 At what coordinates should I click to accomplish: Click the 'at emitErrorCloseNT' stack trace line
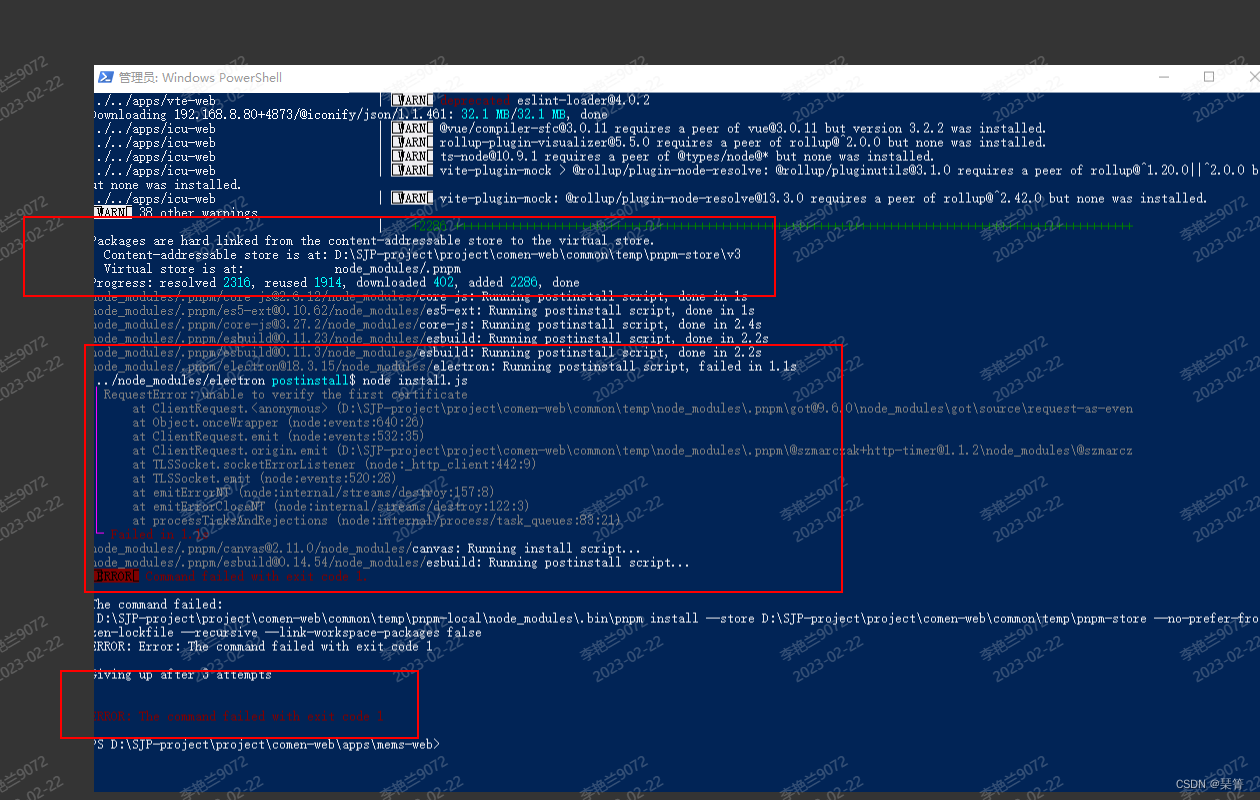[330, 507]
